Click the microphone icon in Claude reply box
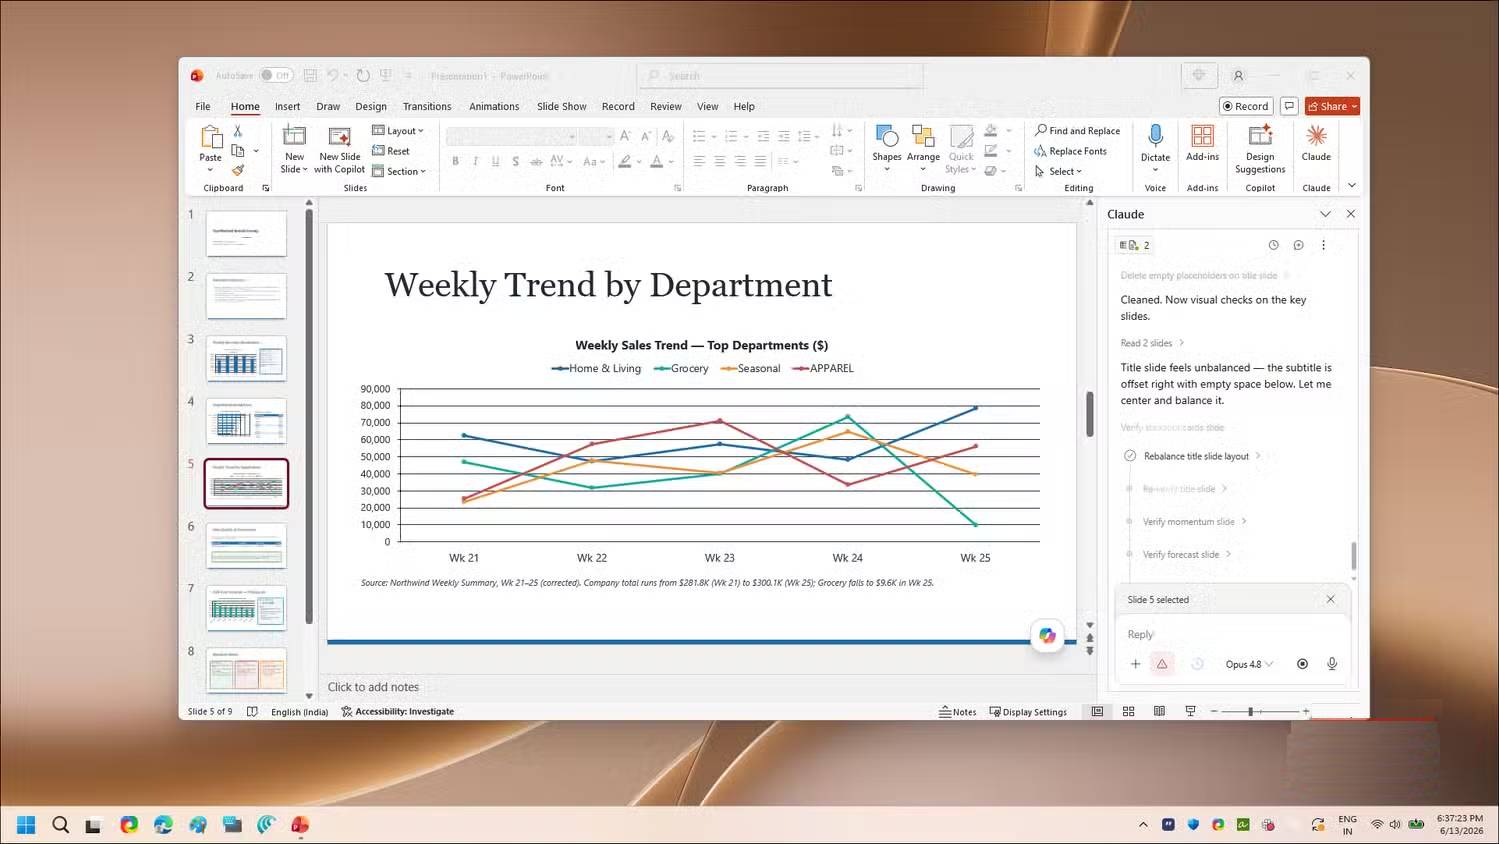The image size is (1499, 844). click(1332, 664)
